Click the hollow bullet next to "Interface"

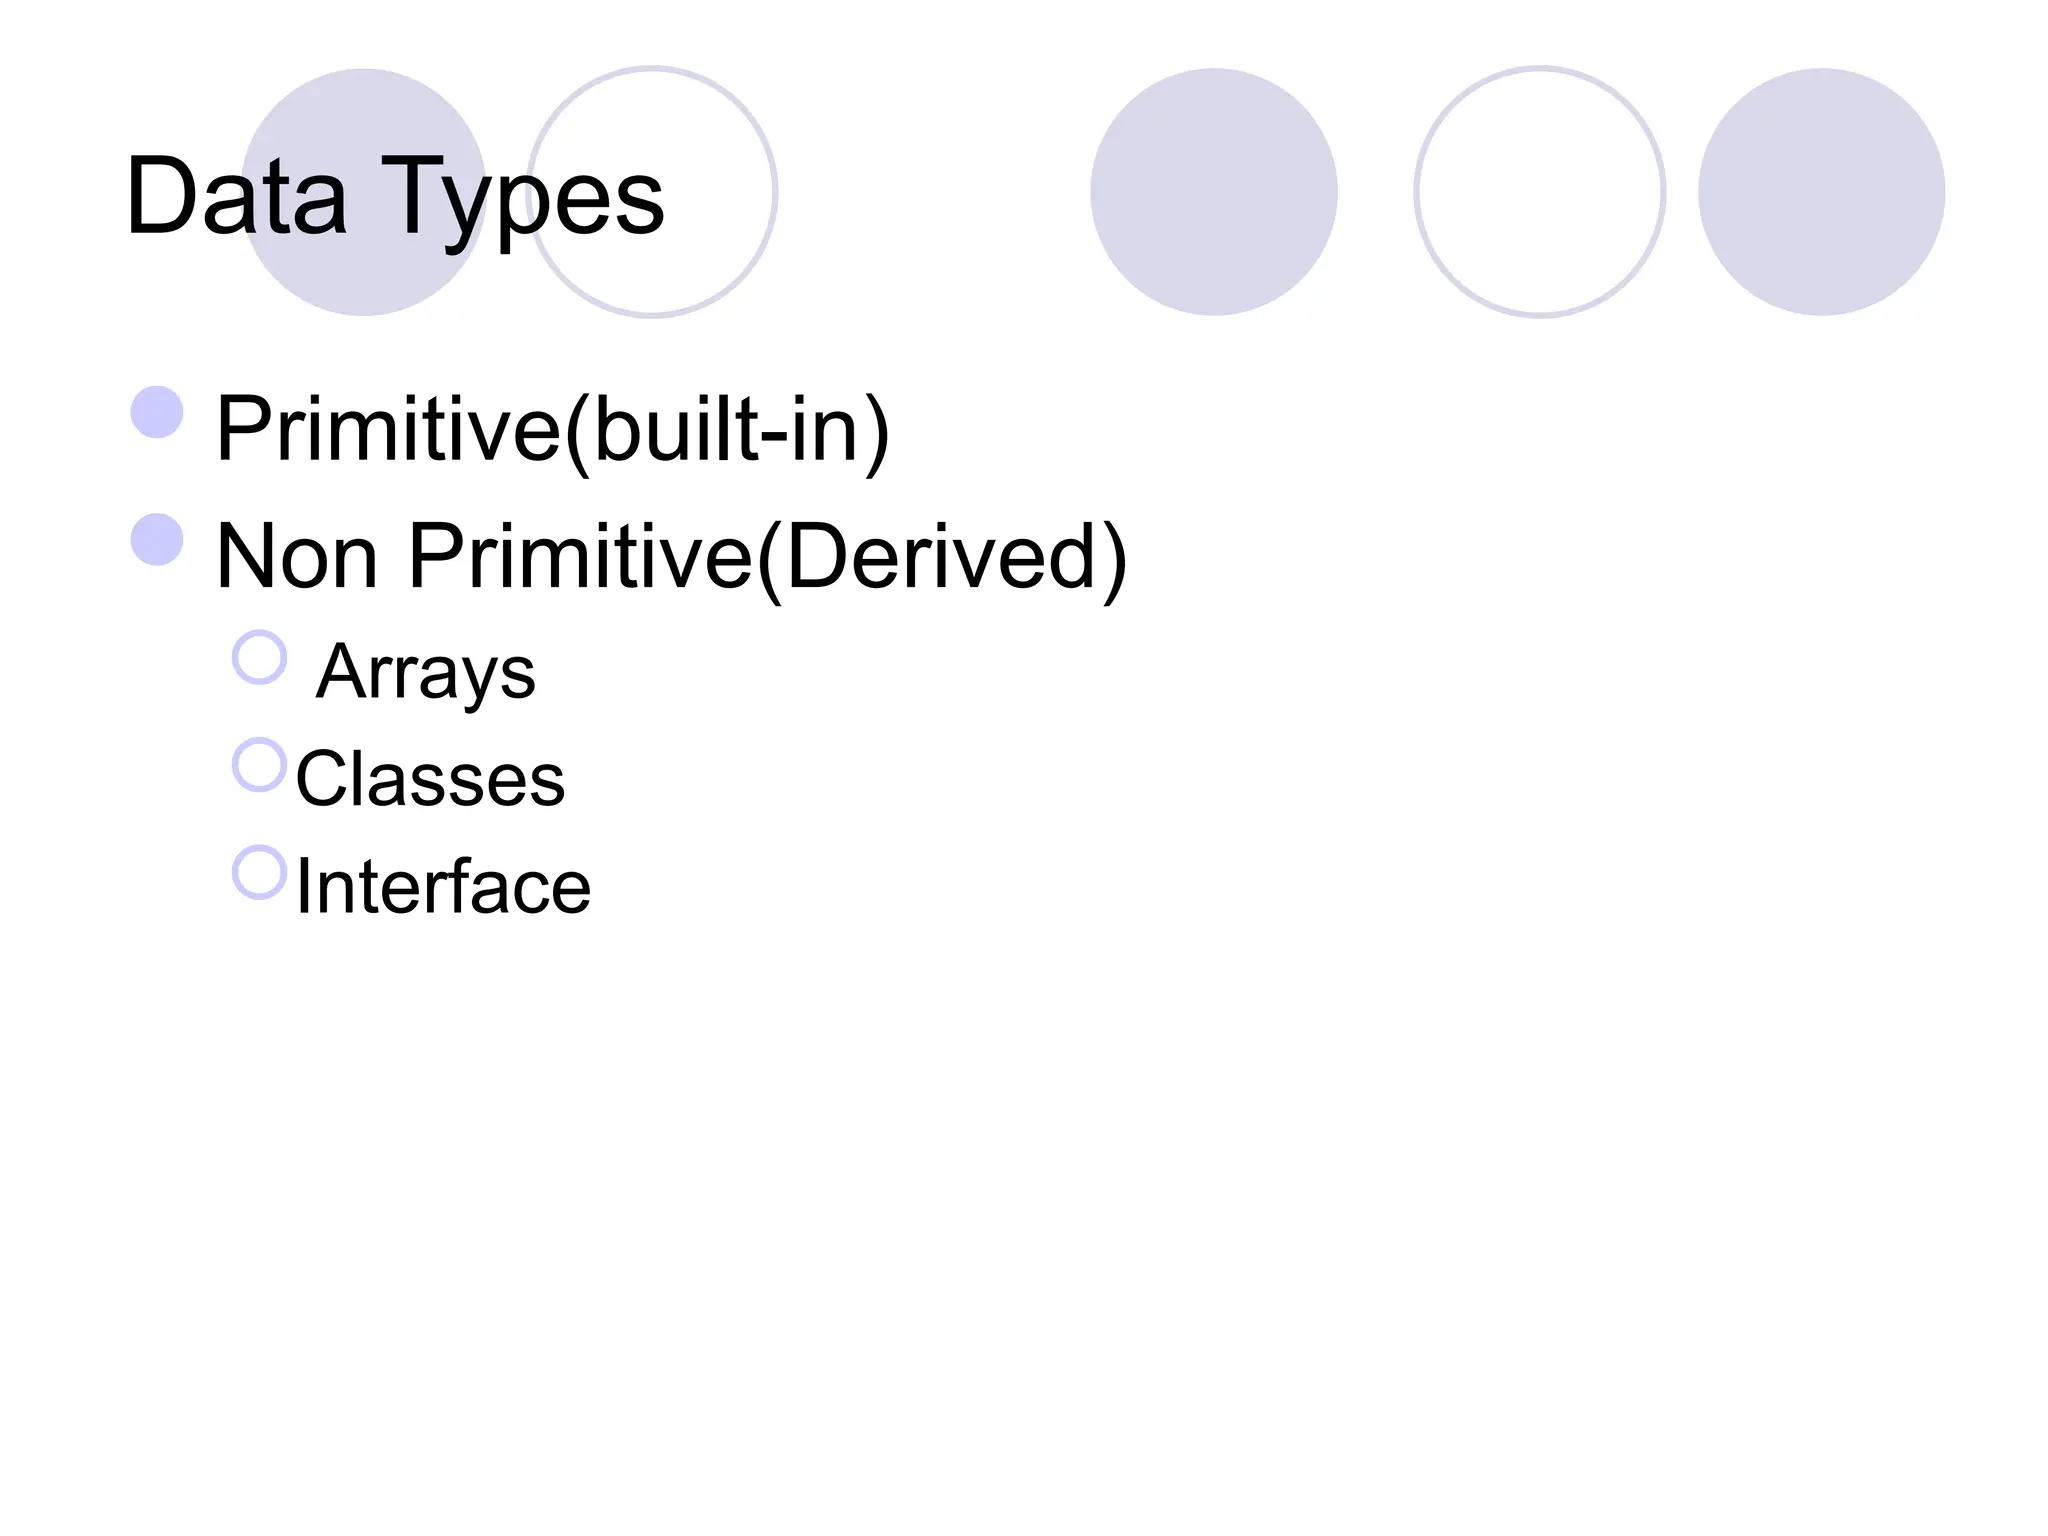coord(260,872)
